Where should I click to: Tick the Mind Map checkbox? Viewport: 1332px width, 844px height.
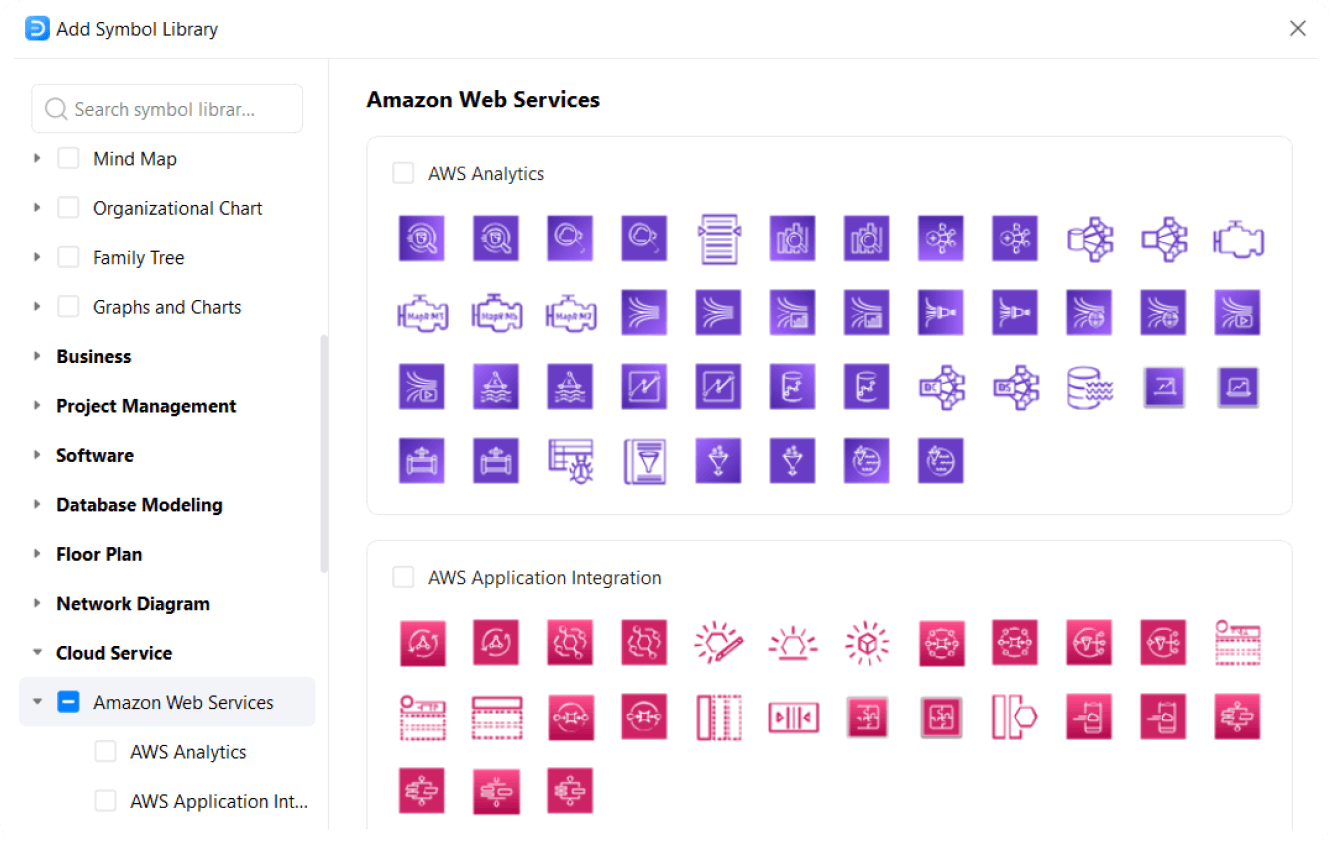click(x=68, y=159)
